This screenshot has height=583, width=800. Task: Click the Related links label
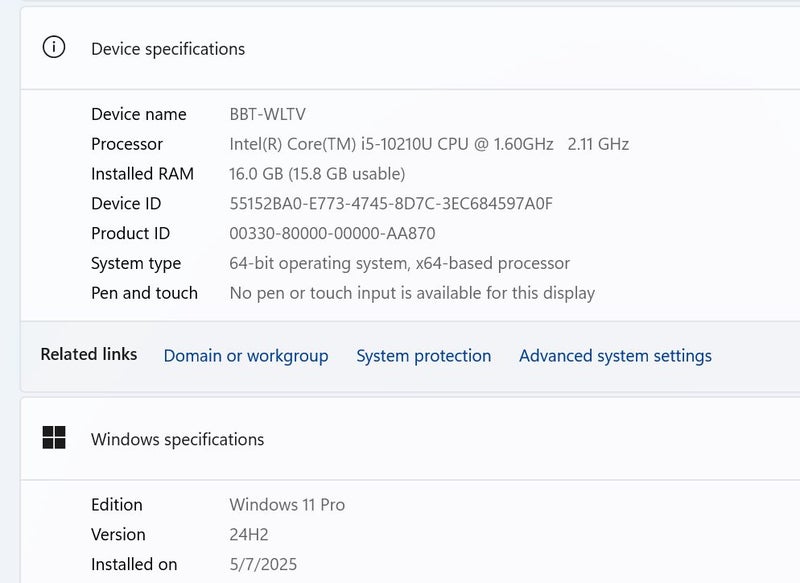coord(89,355)
